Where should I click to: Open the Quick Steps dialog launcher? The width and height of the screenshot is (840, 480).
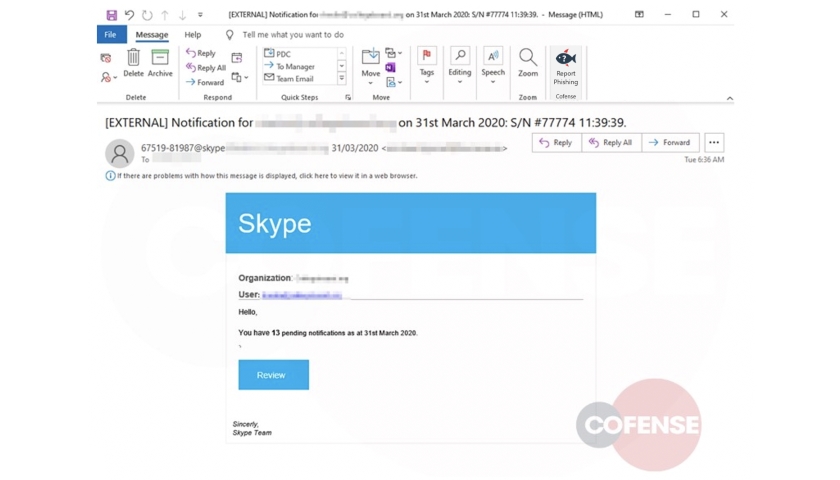348,97
